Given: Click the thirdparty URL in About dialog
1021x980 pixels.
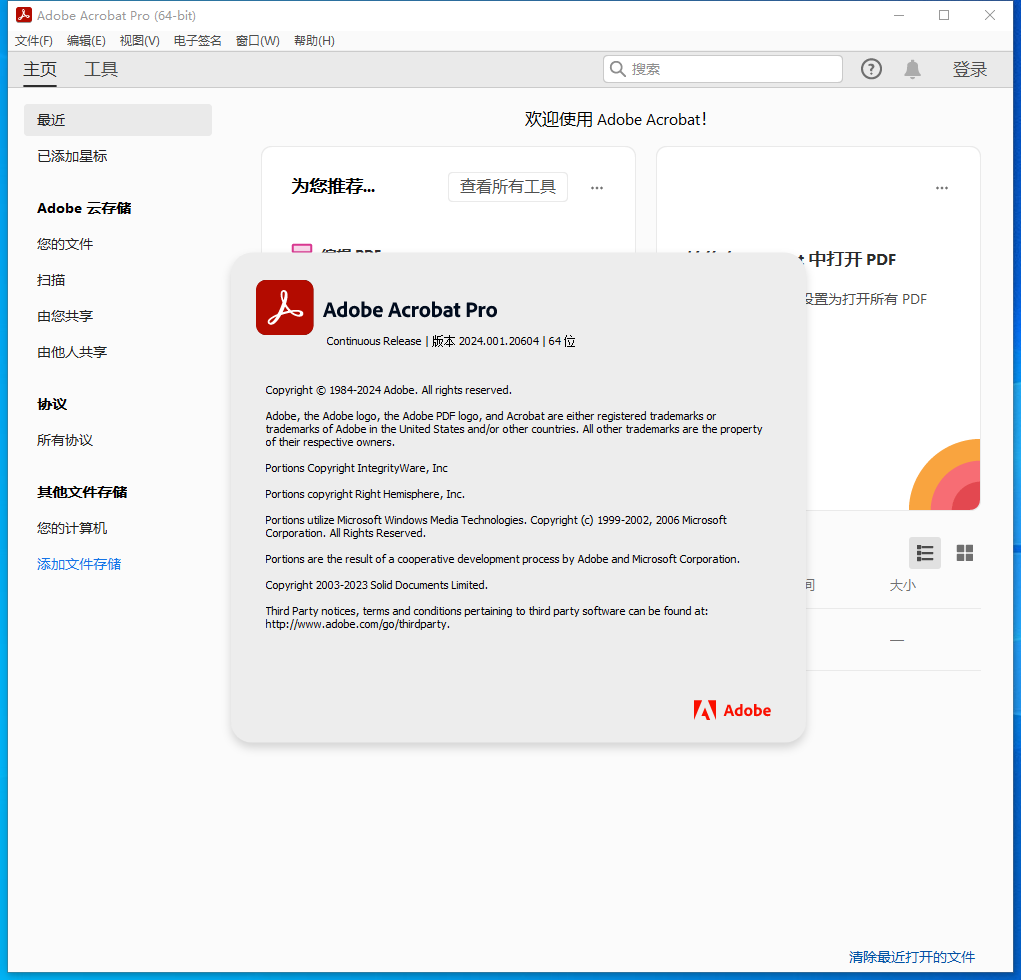Looking at the screenshot, I should point(357,624).
